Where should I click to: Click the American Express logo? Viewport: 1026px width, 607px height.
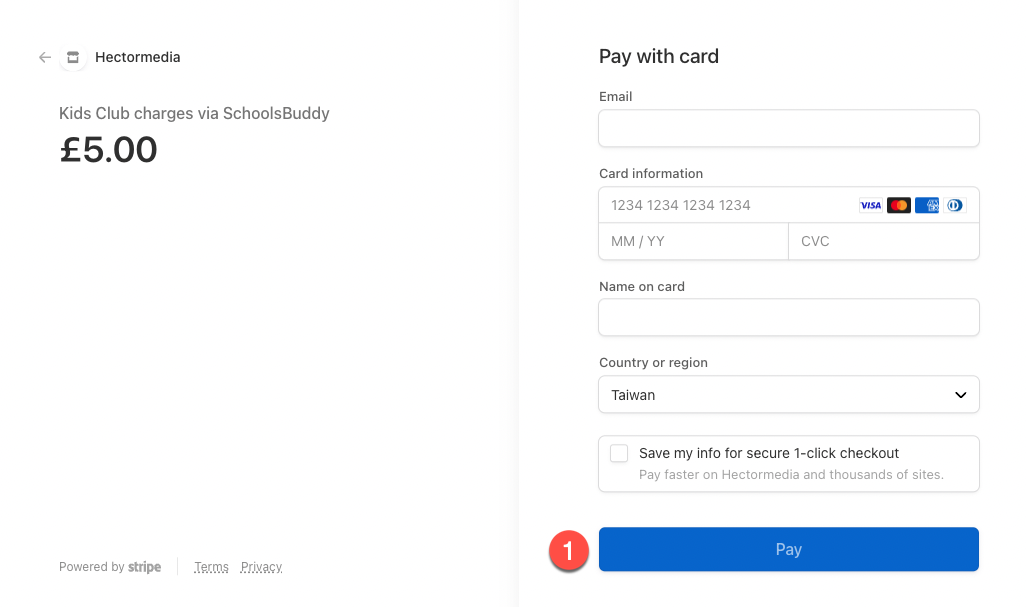click(x=927, y=205)
